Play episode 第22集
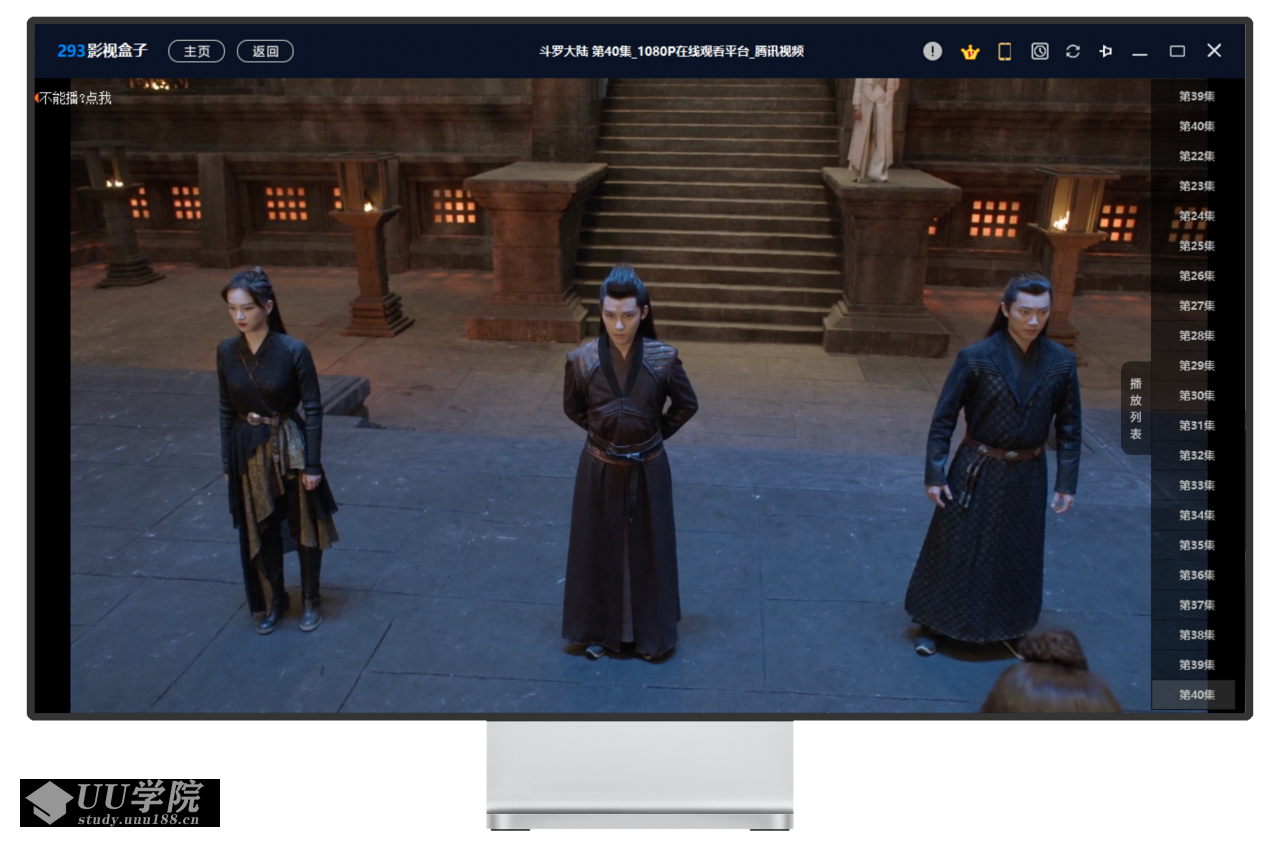1280x847 pixels. (1196, 156)
